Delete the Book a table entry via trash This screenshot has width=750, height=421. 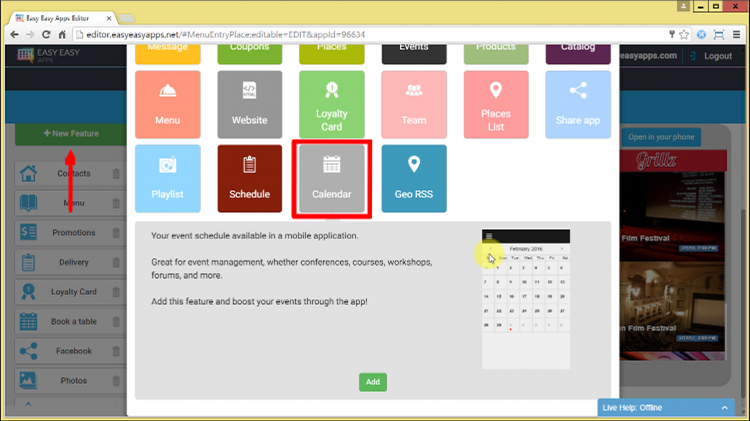(x=116, y=322)
